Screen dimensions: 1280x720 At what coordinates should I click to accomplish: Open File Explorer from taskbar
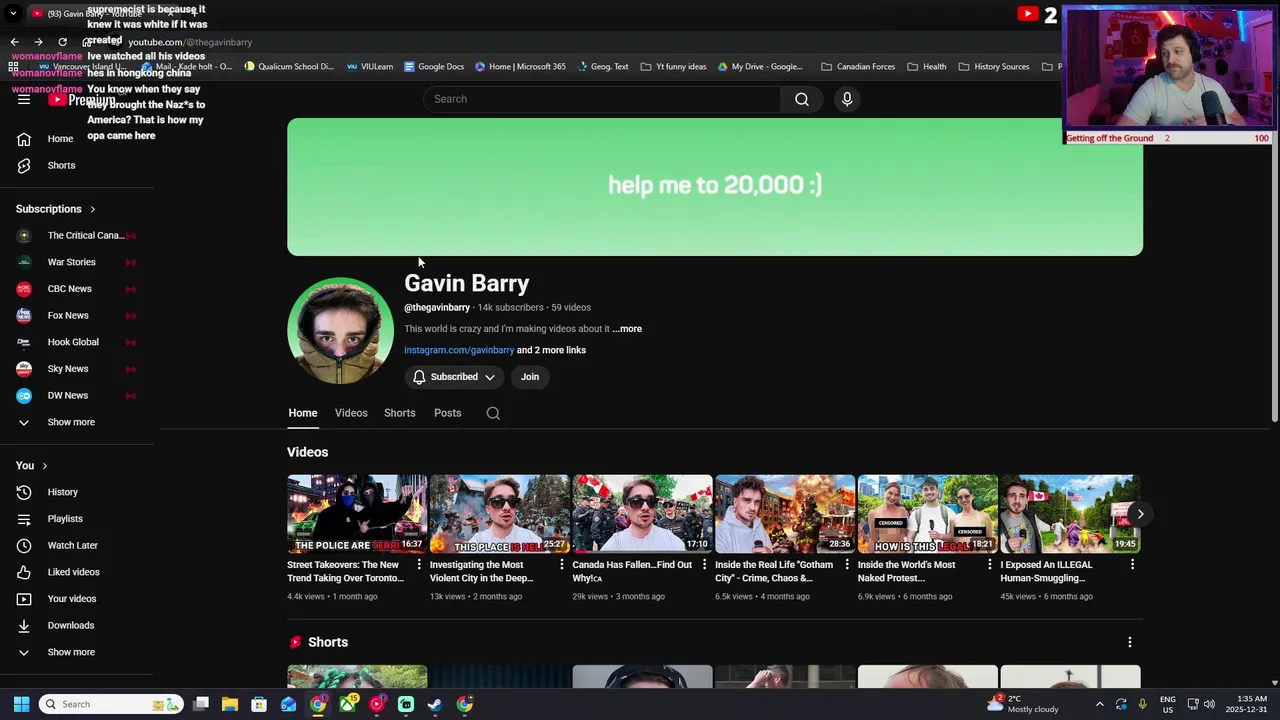point(229,704)
